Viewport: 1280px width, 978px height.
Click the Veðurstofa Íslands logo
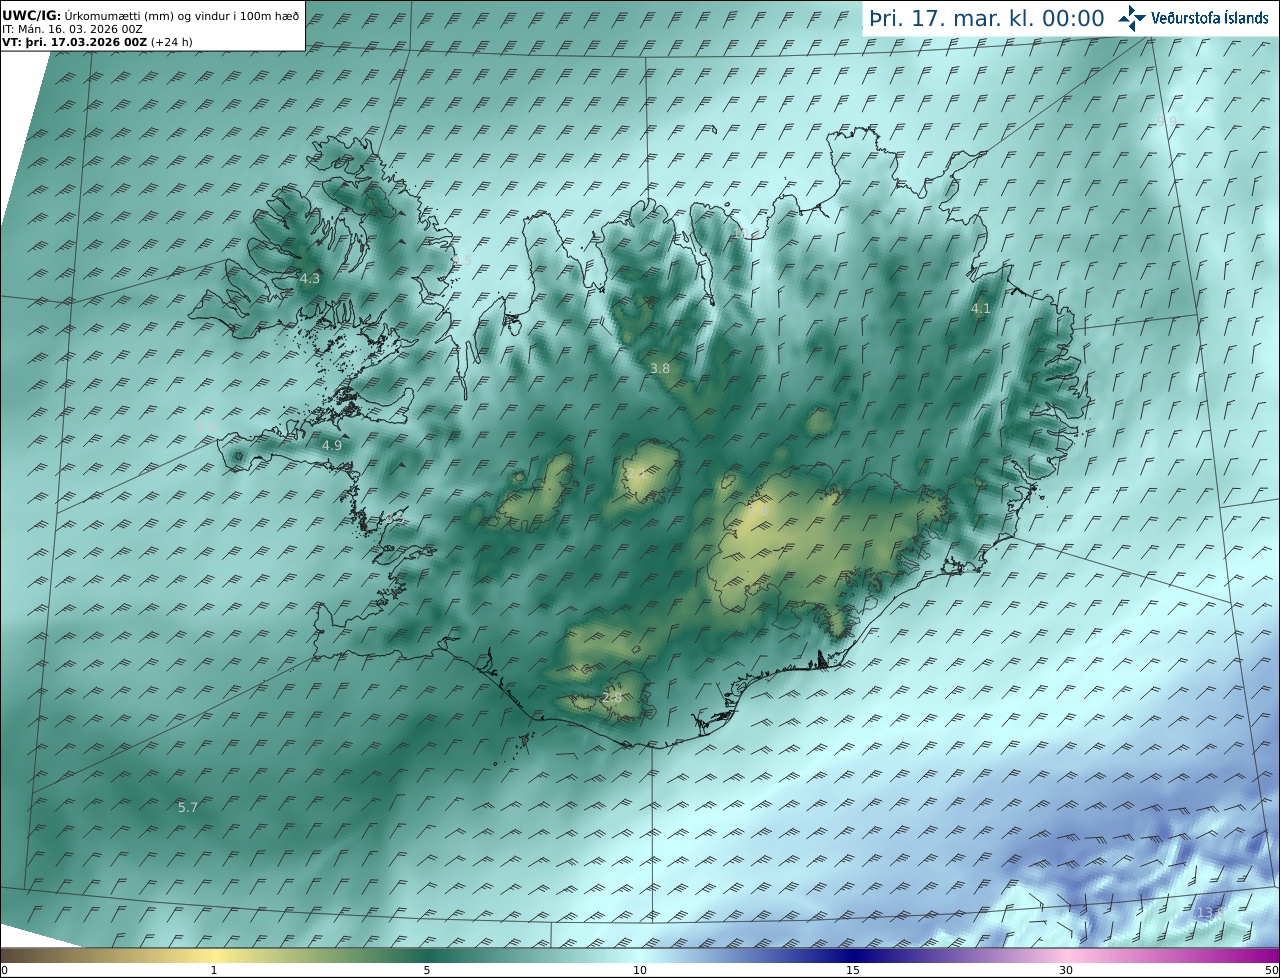(1193, 18)
